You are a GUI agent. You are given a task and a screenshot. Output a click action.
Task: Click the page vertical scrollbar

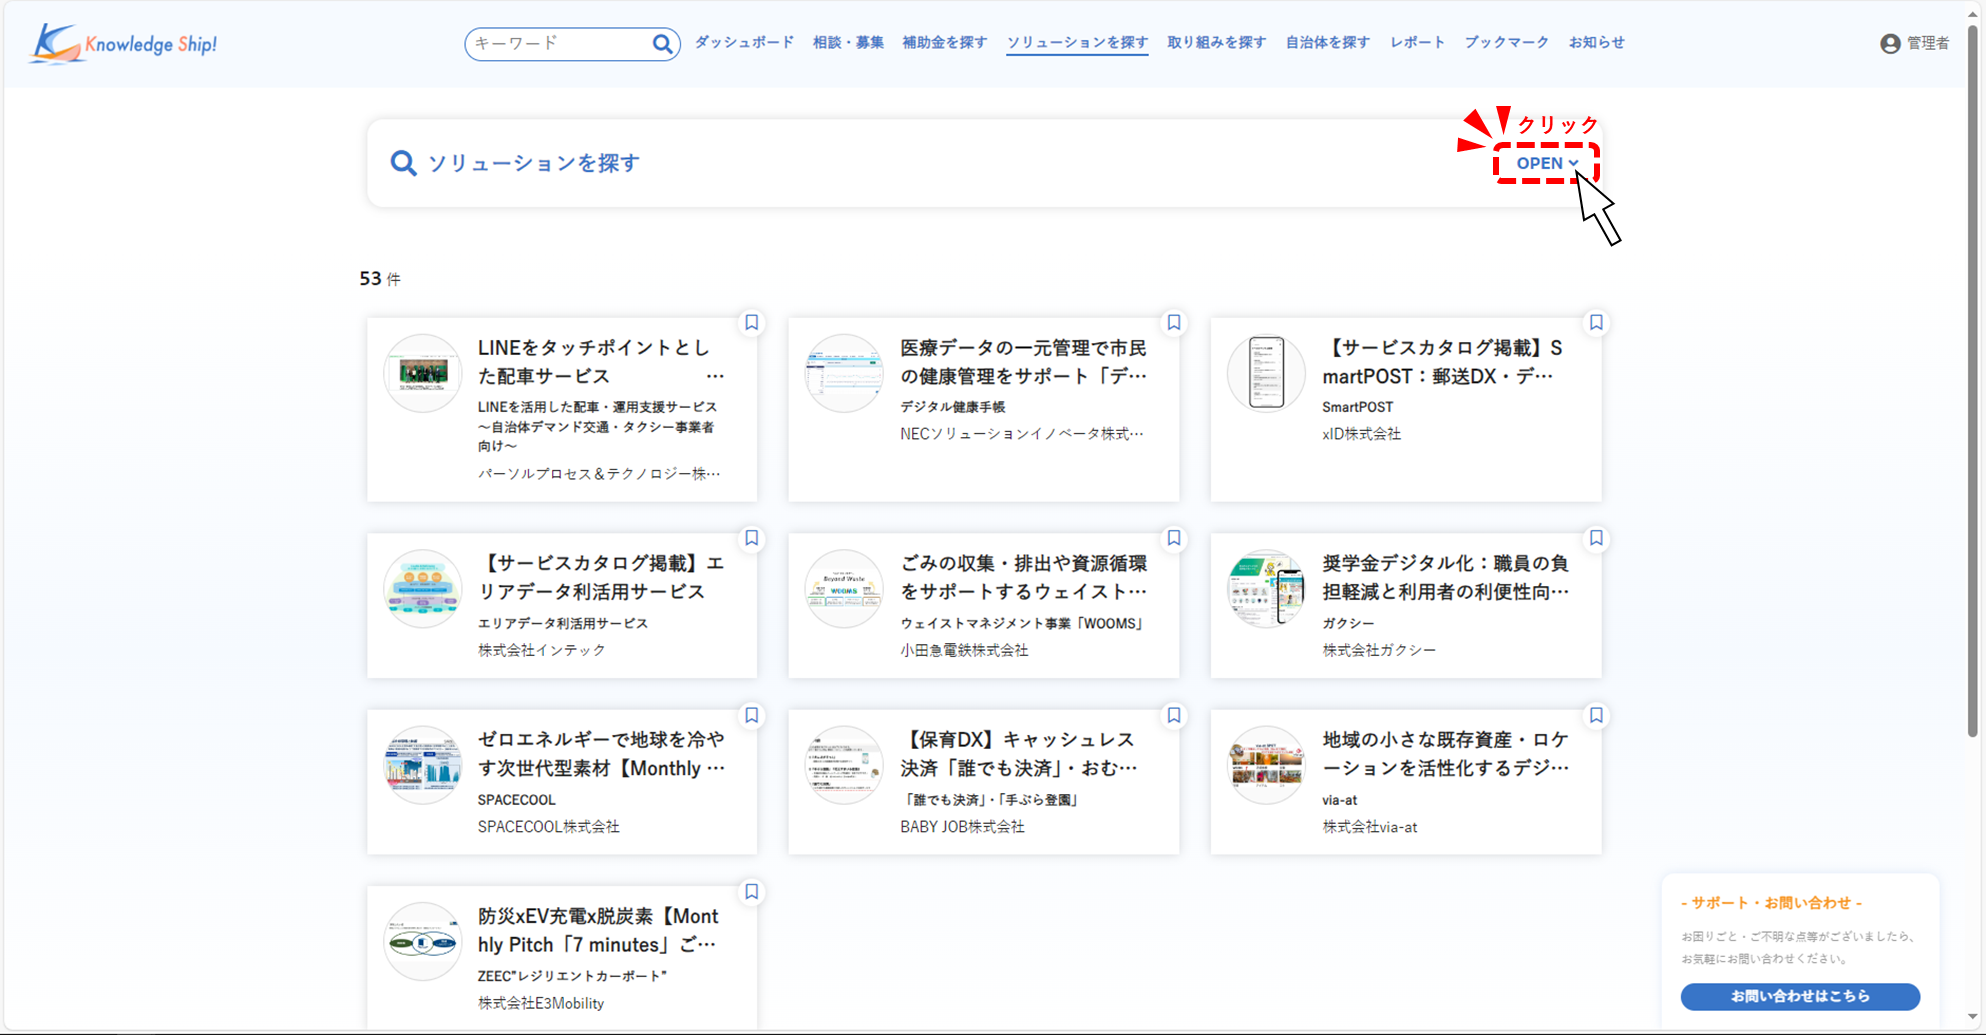pos(1973,380)
